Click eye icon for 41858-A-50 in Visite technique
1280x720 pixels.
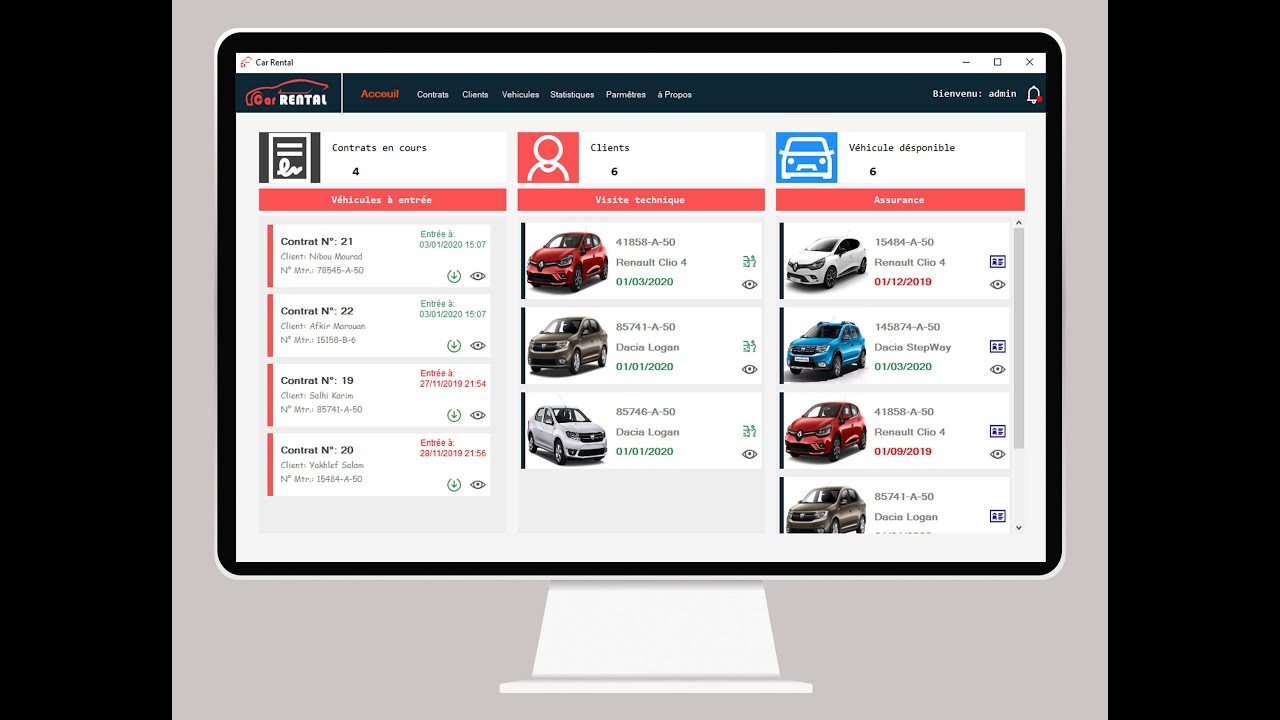(749, 285)
